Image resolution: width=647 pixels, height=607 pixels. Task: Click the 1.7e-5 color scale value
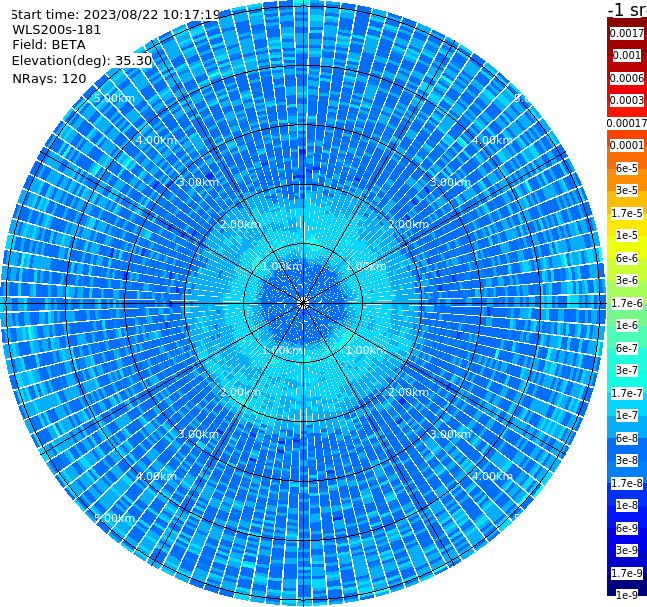click(627, 213)
